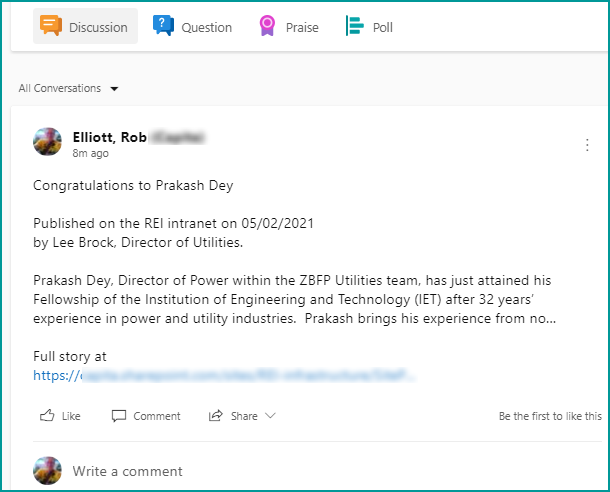Click the pink Praise ribbon icon

(266, 26)
